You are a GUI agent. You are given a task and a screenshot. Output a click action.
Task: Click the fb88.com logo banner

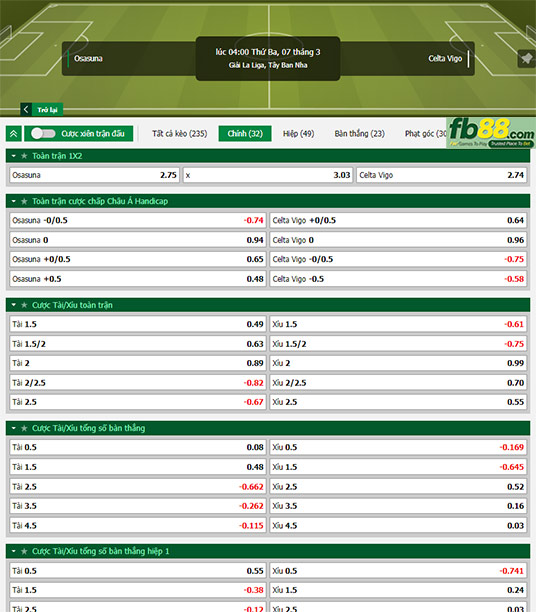(491, 132)
